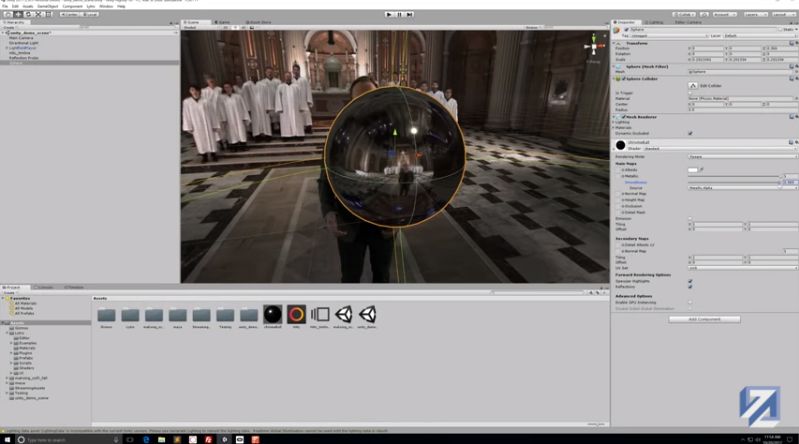
Task: Step forward one frame
Action: (409, 14)
